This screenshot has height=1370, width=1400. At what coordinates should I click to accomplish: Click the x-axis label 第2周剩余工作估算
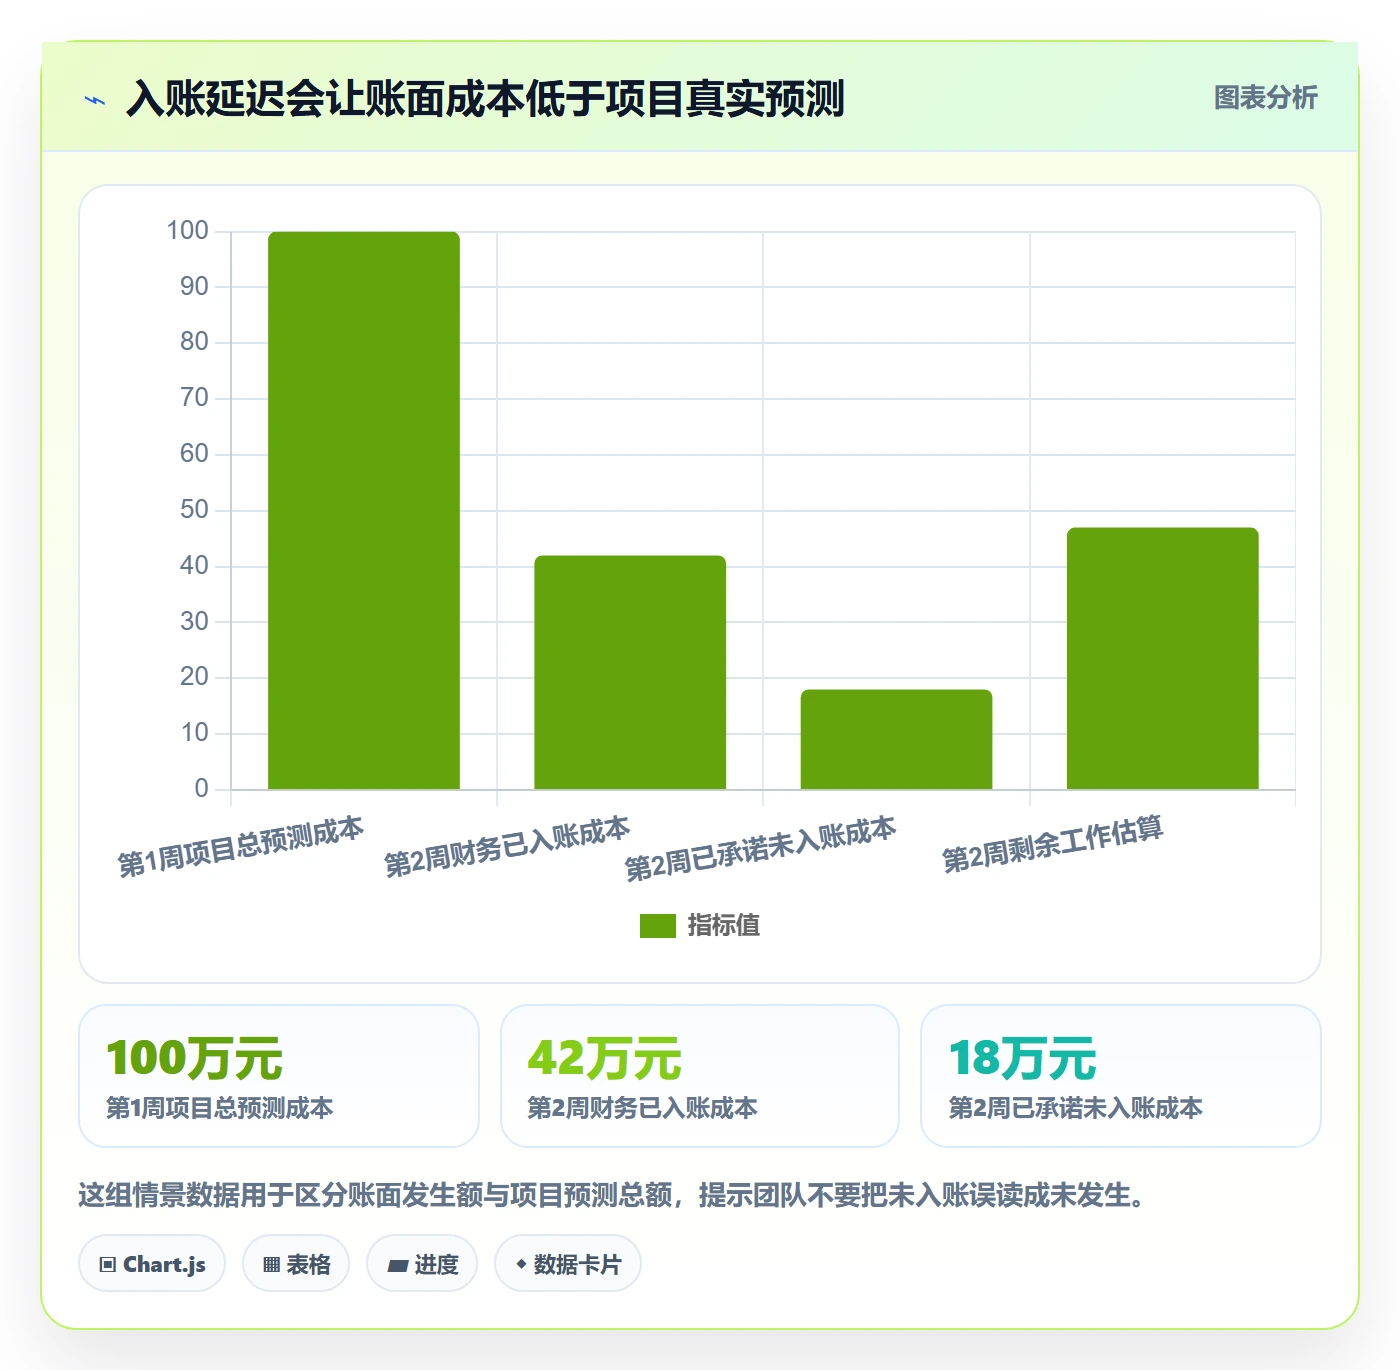pyautogui.click(x=1053, y=843)
